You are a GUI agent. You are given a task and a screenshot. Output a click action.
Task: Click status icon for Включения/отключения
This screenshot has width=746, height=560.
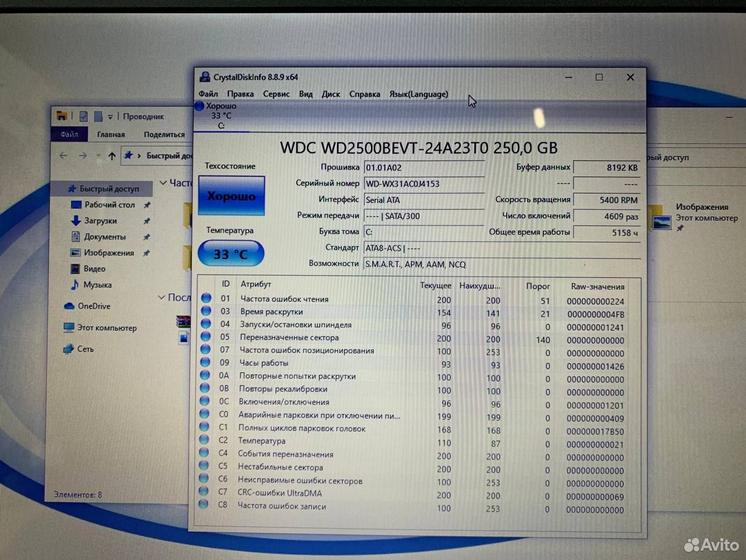(204, 401)
